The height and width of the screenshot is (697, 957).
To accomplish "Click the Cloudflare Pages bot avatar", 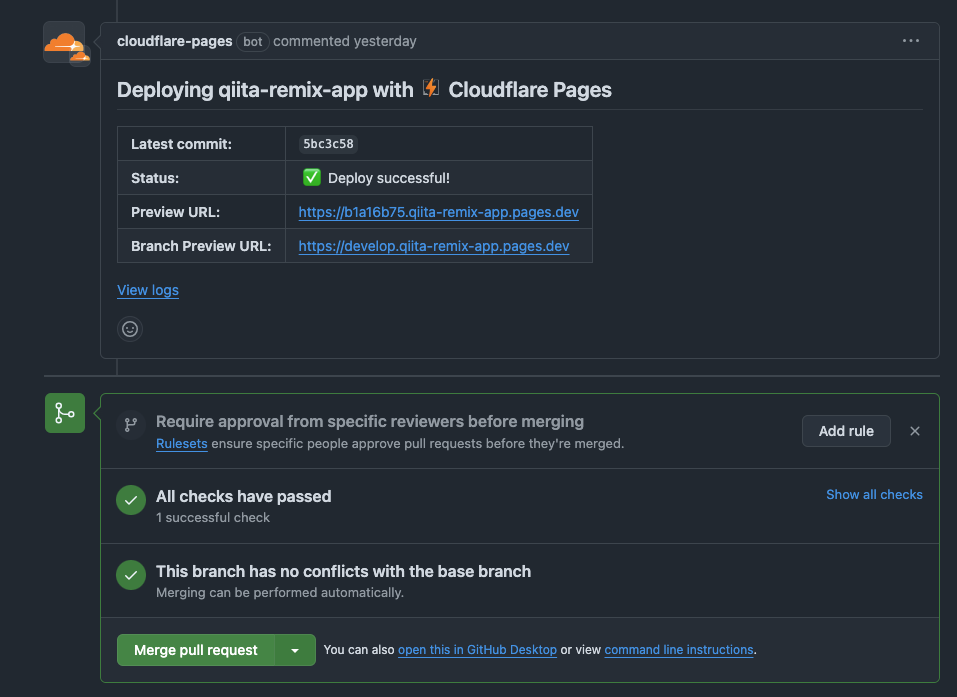I will pos(64,42).
